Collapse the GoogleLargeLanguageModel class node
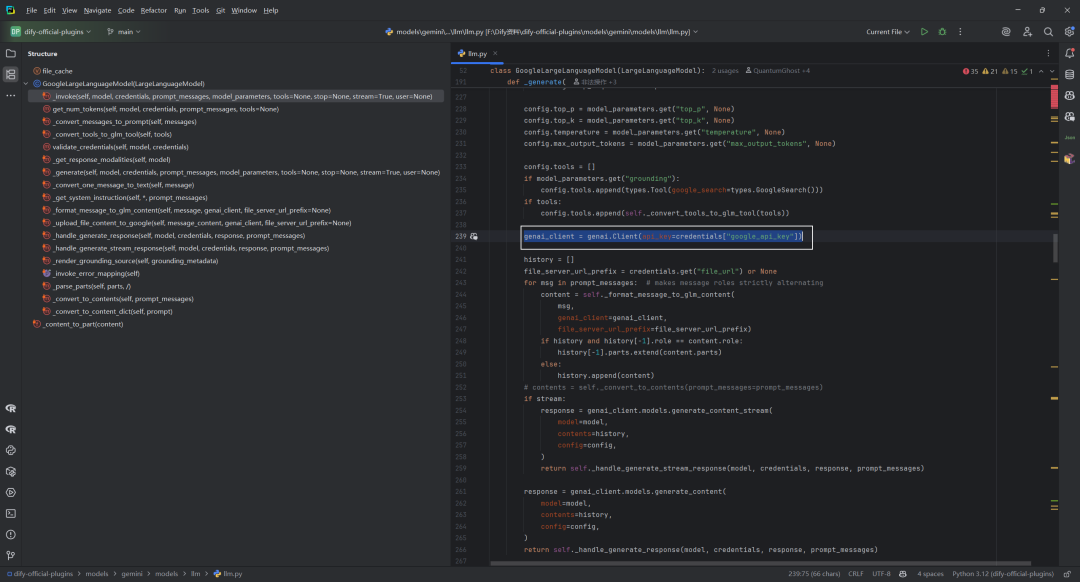Image resolution: width=1080 pixels, height=582 pixels. [x=27, y=84]
